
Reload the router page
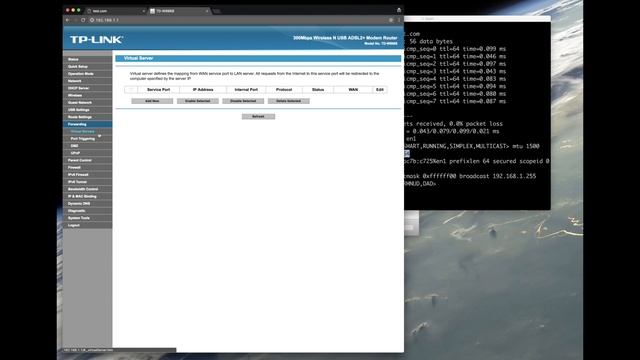point(83,20)
